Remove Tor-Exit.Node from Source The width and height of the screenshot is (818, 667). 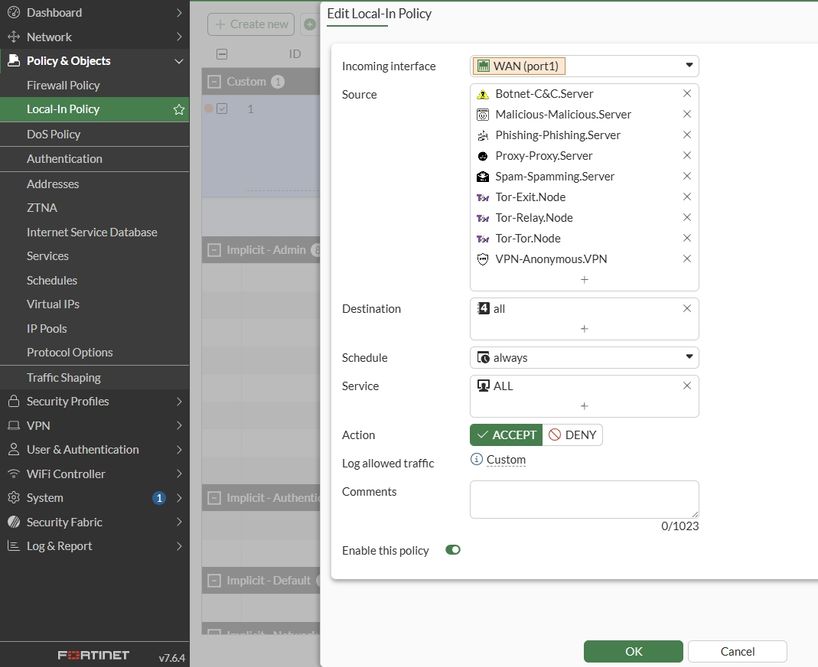coord(687,197)
